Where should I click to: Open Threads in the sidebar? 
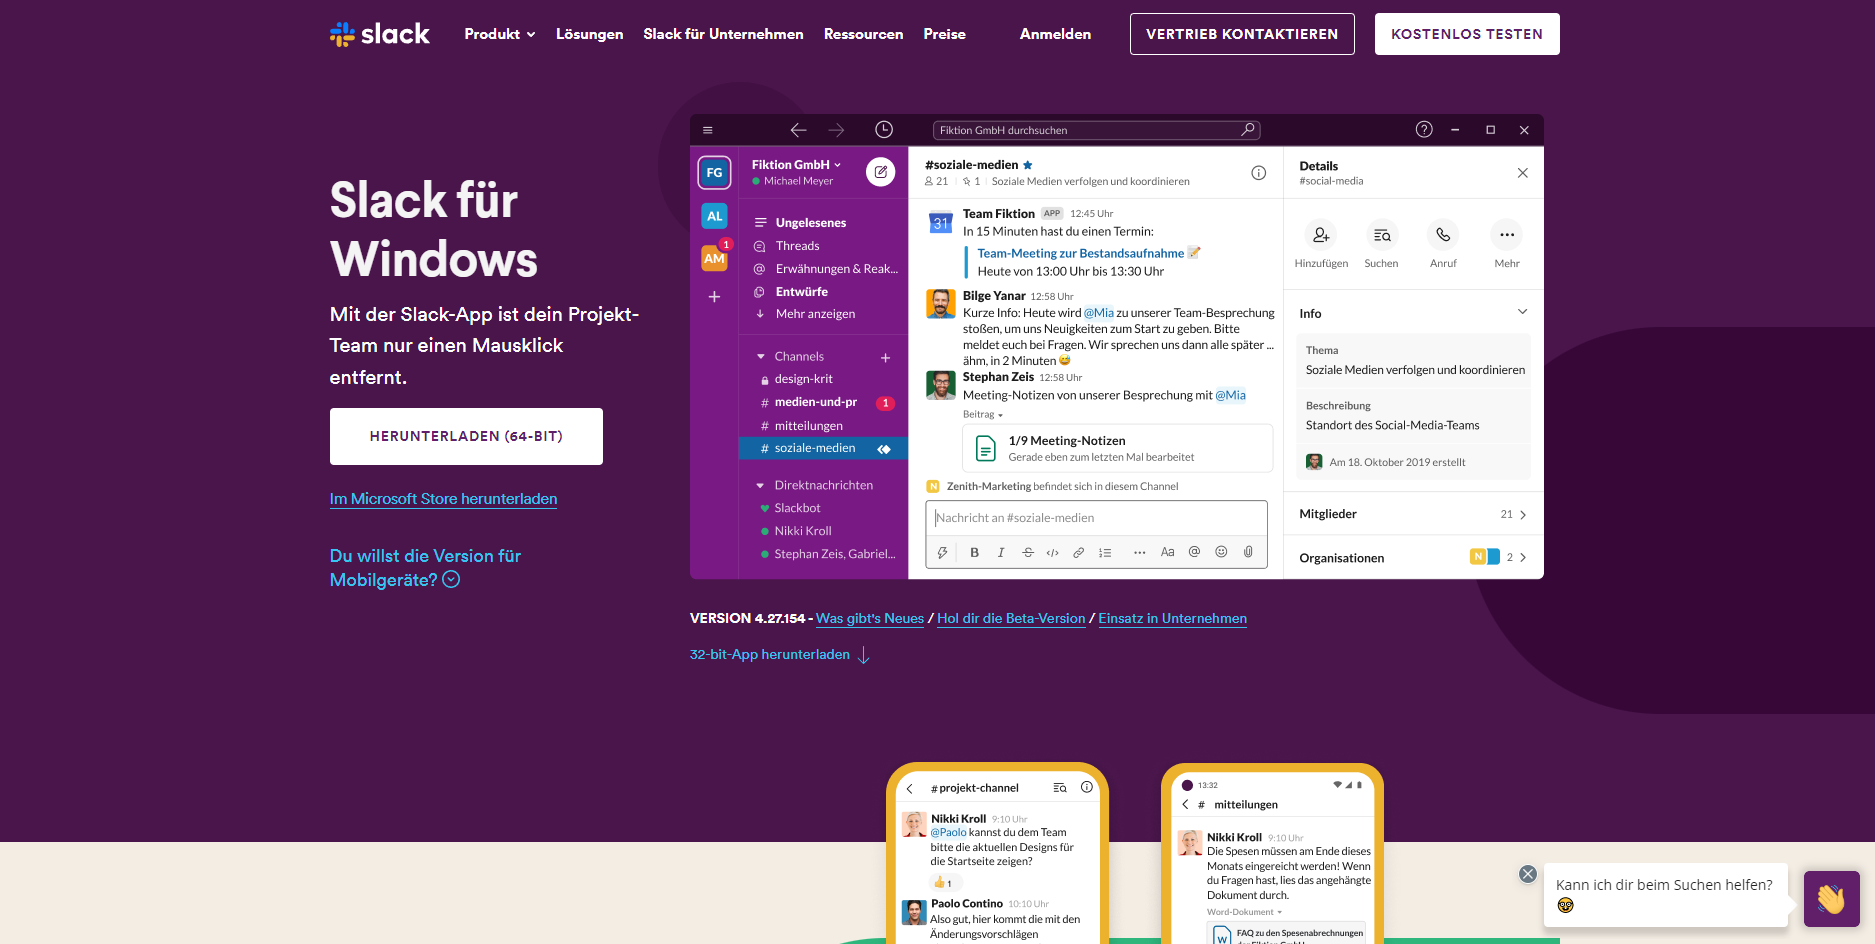click(797, 246)
